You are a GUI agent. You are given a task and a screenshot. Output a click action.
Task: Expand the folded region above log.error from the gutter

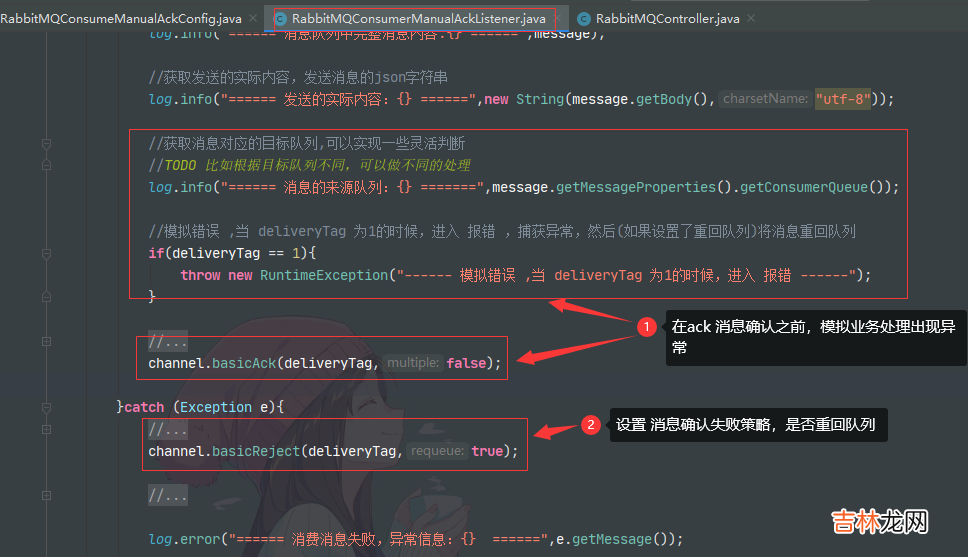(x=46, y=495)
